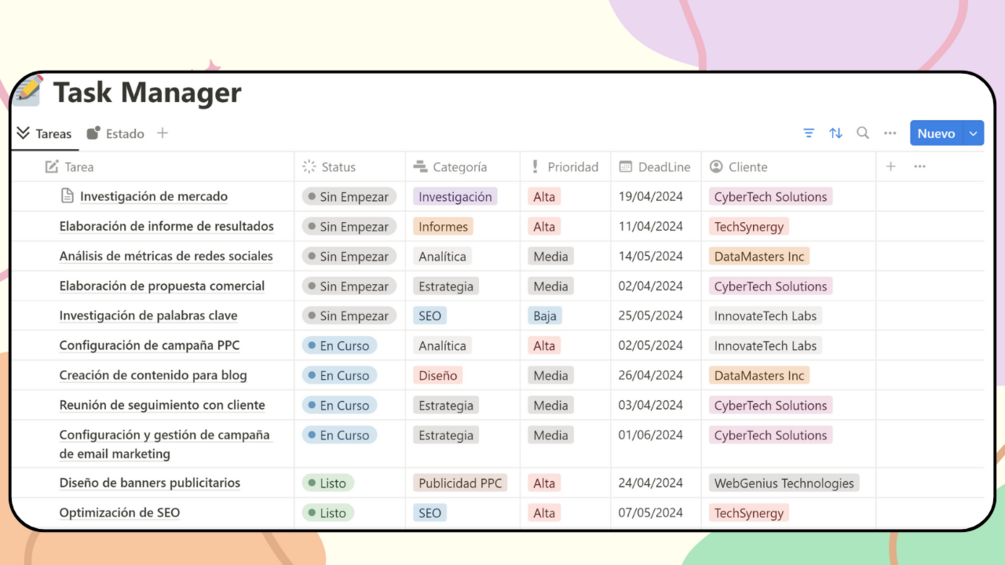Select the Baja priority tag
Viewport: 1005px width, 565px height.
(x=545, y=316)
